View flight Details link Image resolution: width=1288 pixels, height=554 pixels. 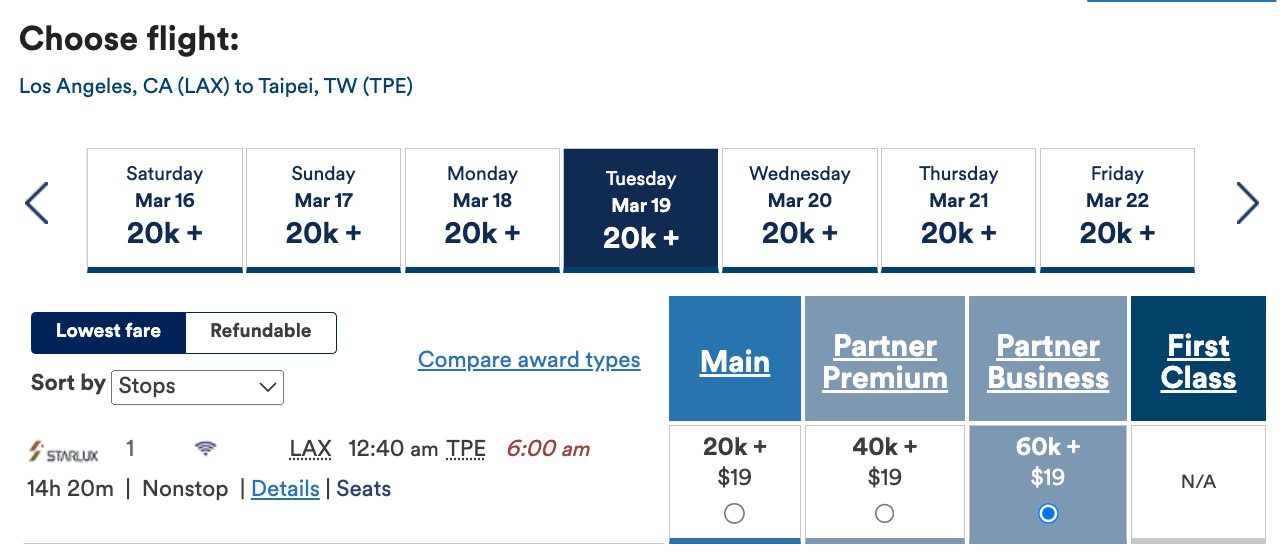(x=285, y=489)
